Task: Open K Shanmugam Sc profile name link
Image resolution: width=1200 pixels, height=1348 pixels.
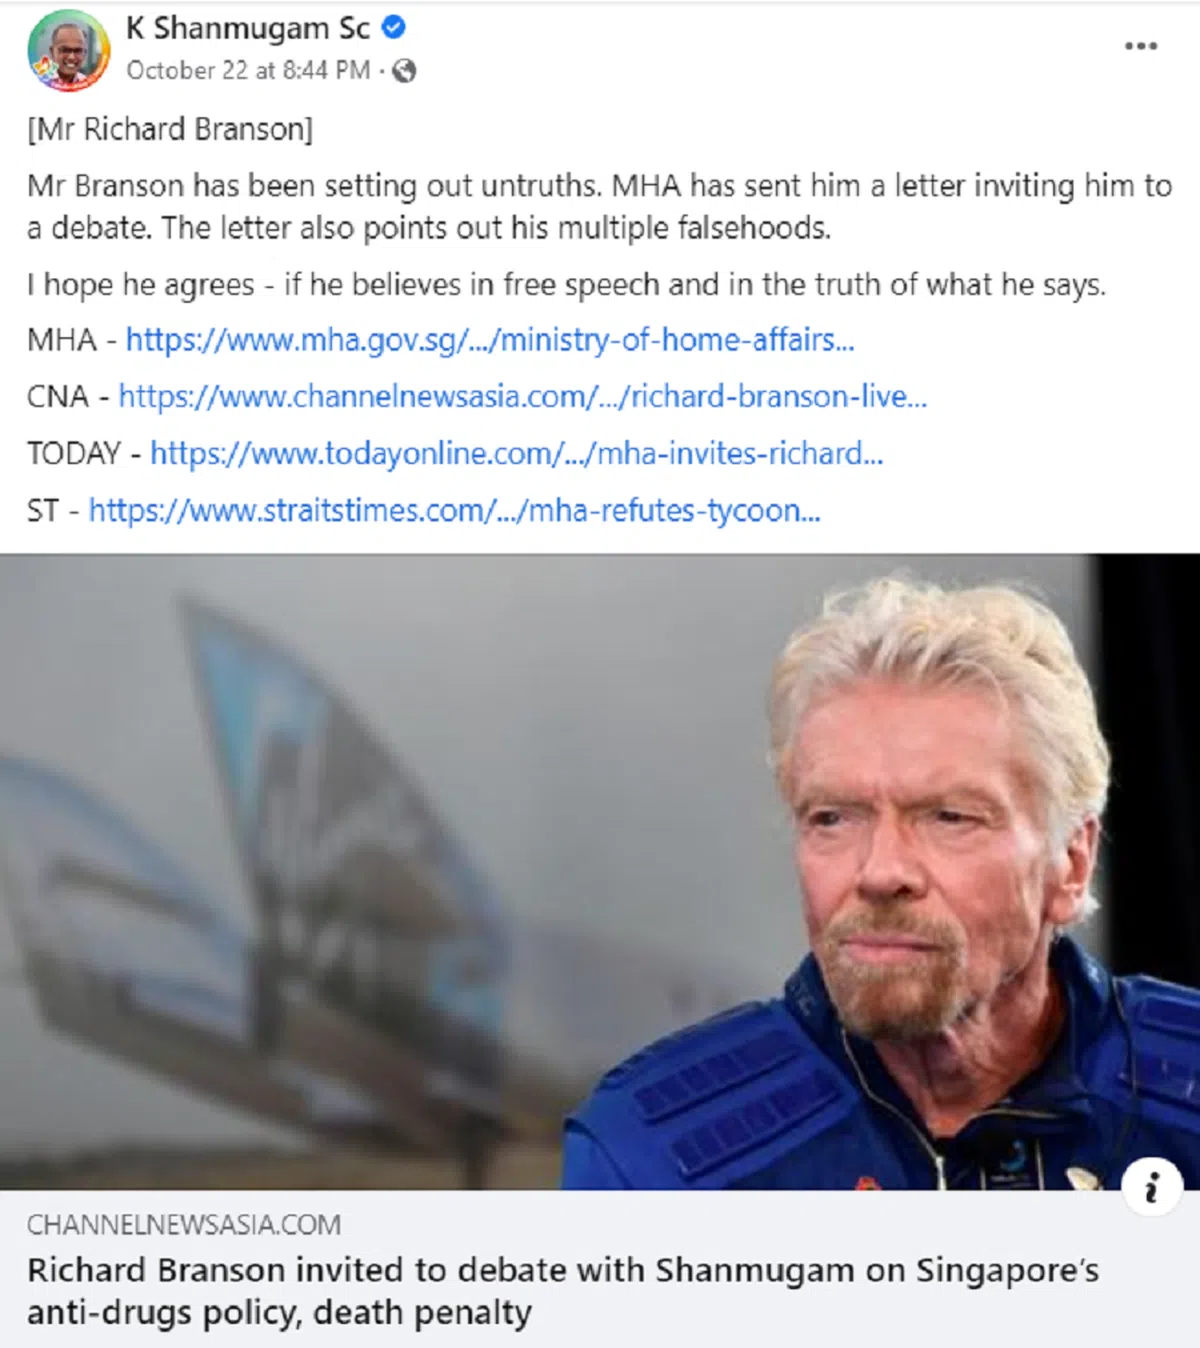Action: (x=248, y=28)
